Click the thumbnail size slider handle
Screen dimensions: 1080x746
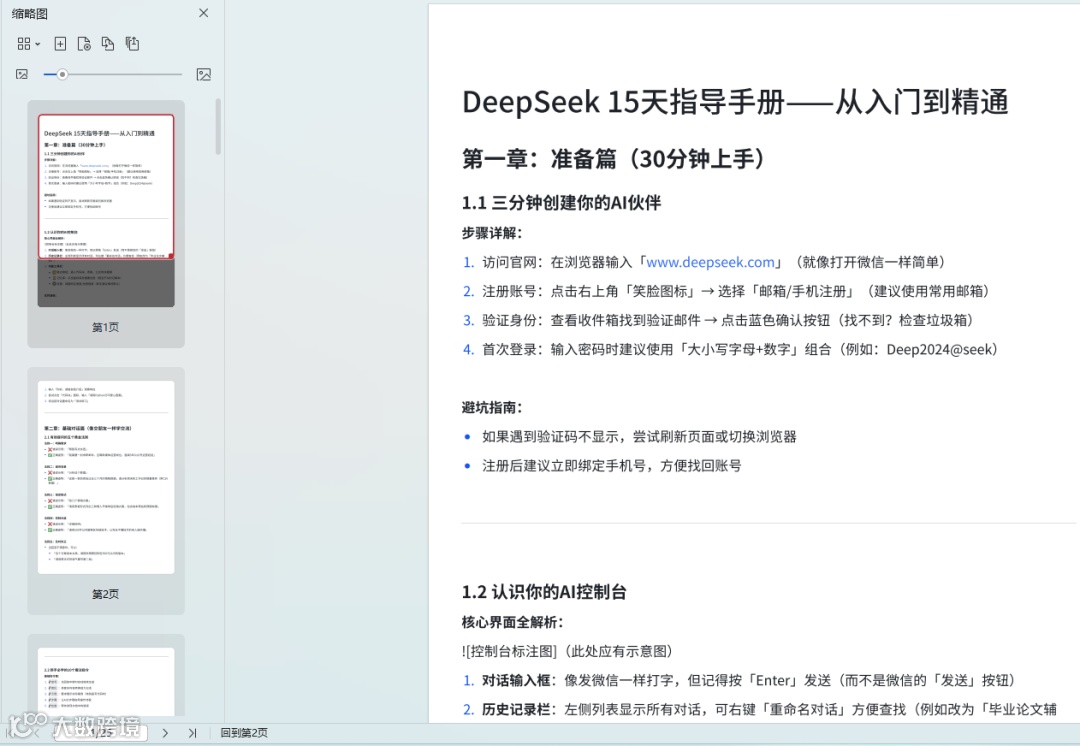coord(62,74)
